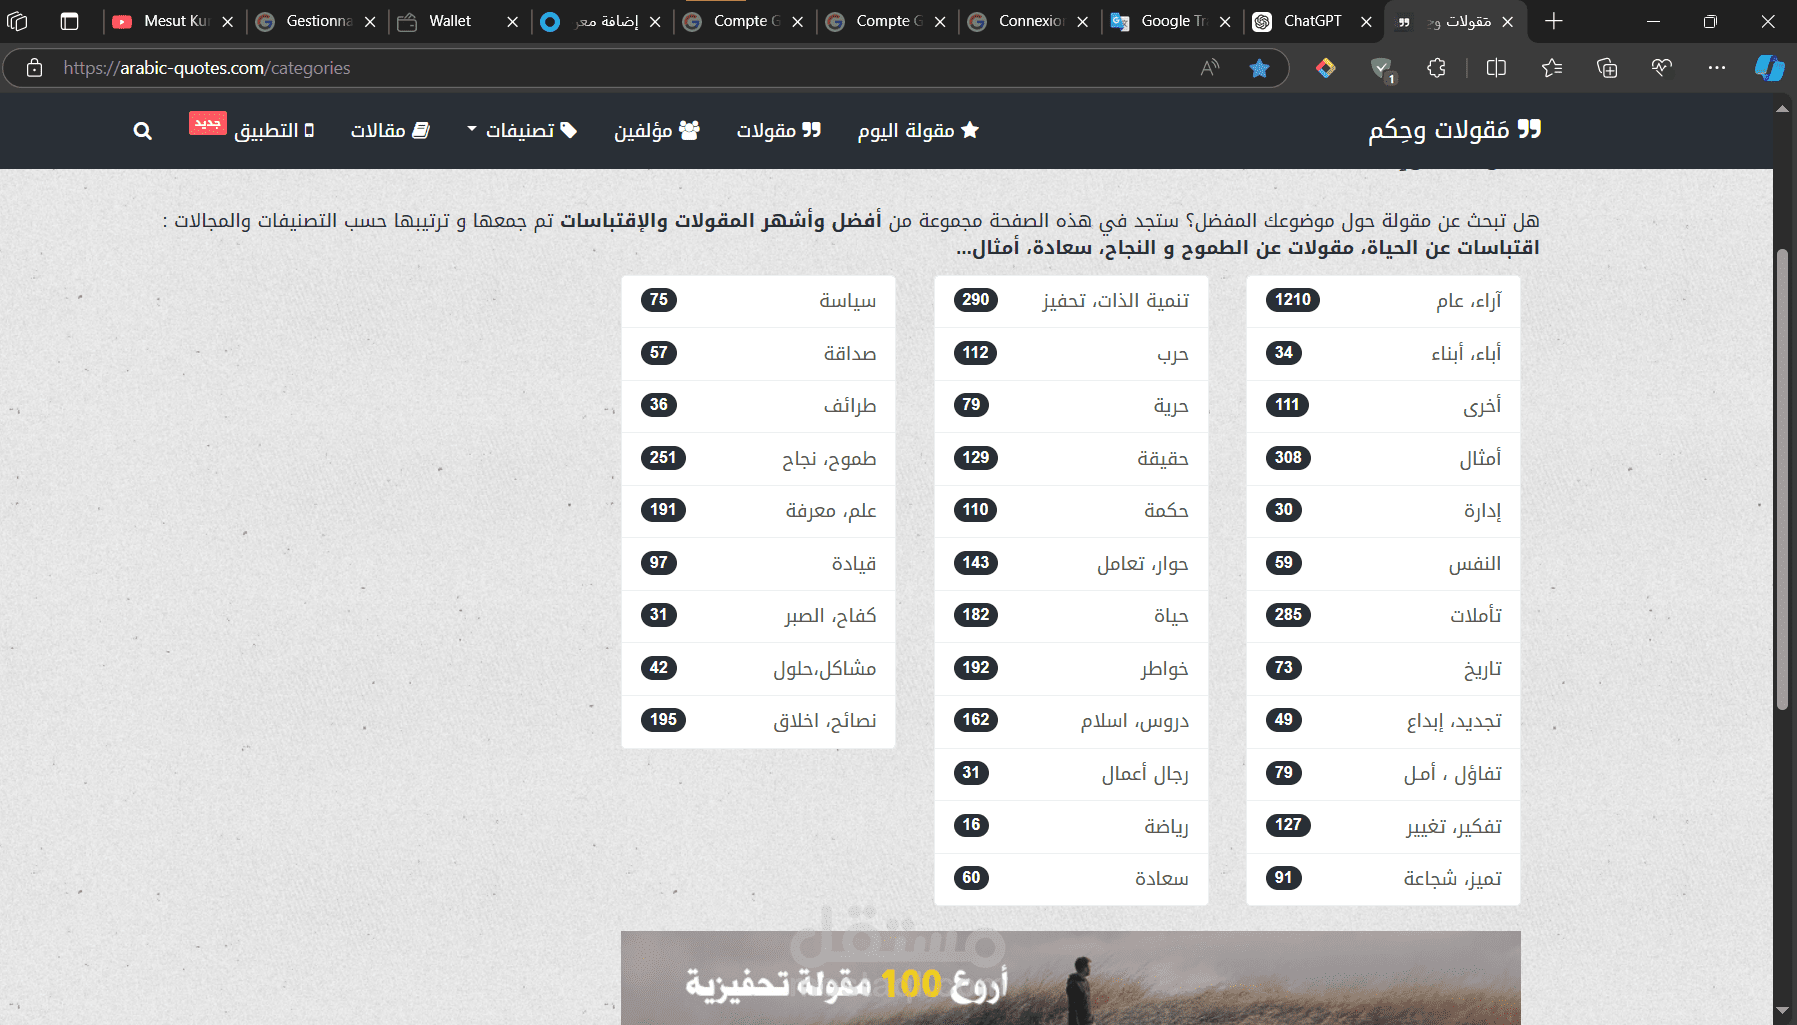The width and height of the screenshot is (1797, 1025).
Task: Open the دروس، اسلام category row
Action: [1071, 721]
